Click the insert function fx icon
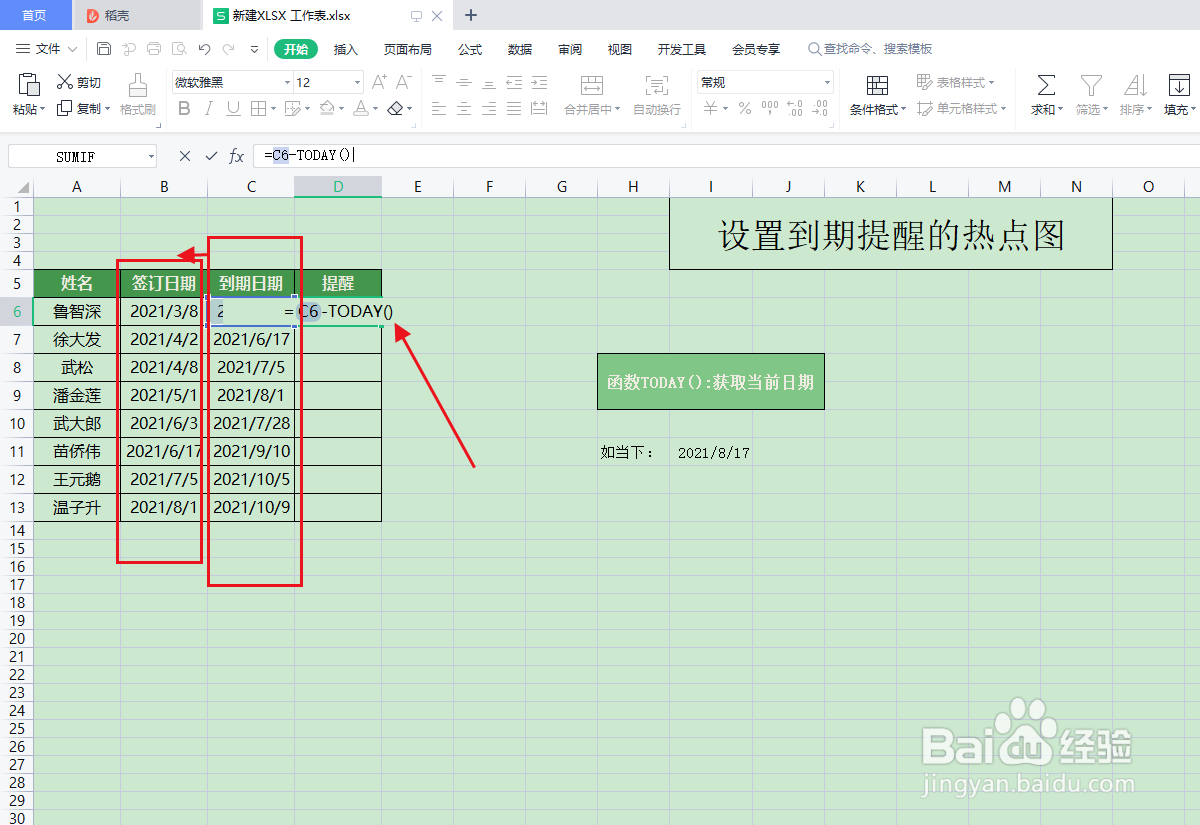This screenshot has width=1200, height=825. 235,156
